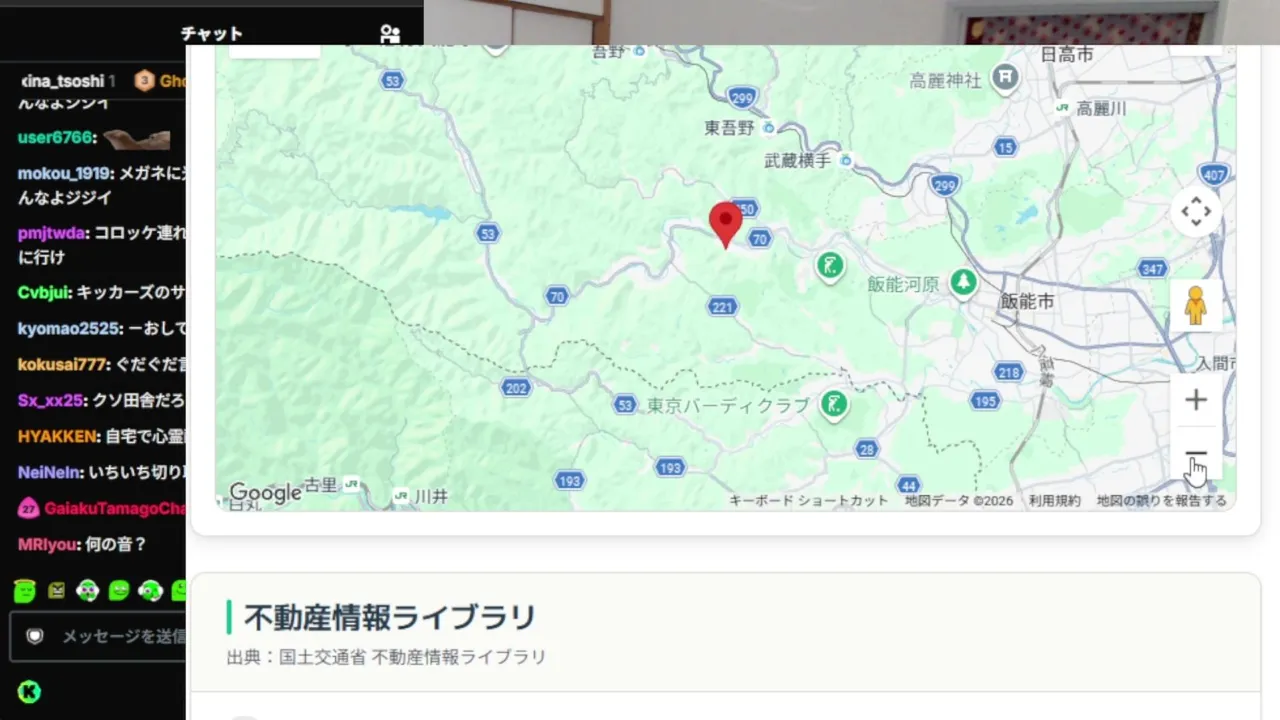The image size is (1280, 720).
Task: Open the 利用規約 terms link
Action: (x=1055, y=501)
